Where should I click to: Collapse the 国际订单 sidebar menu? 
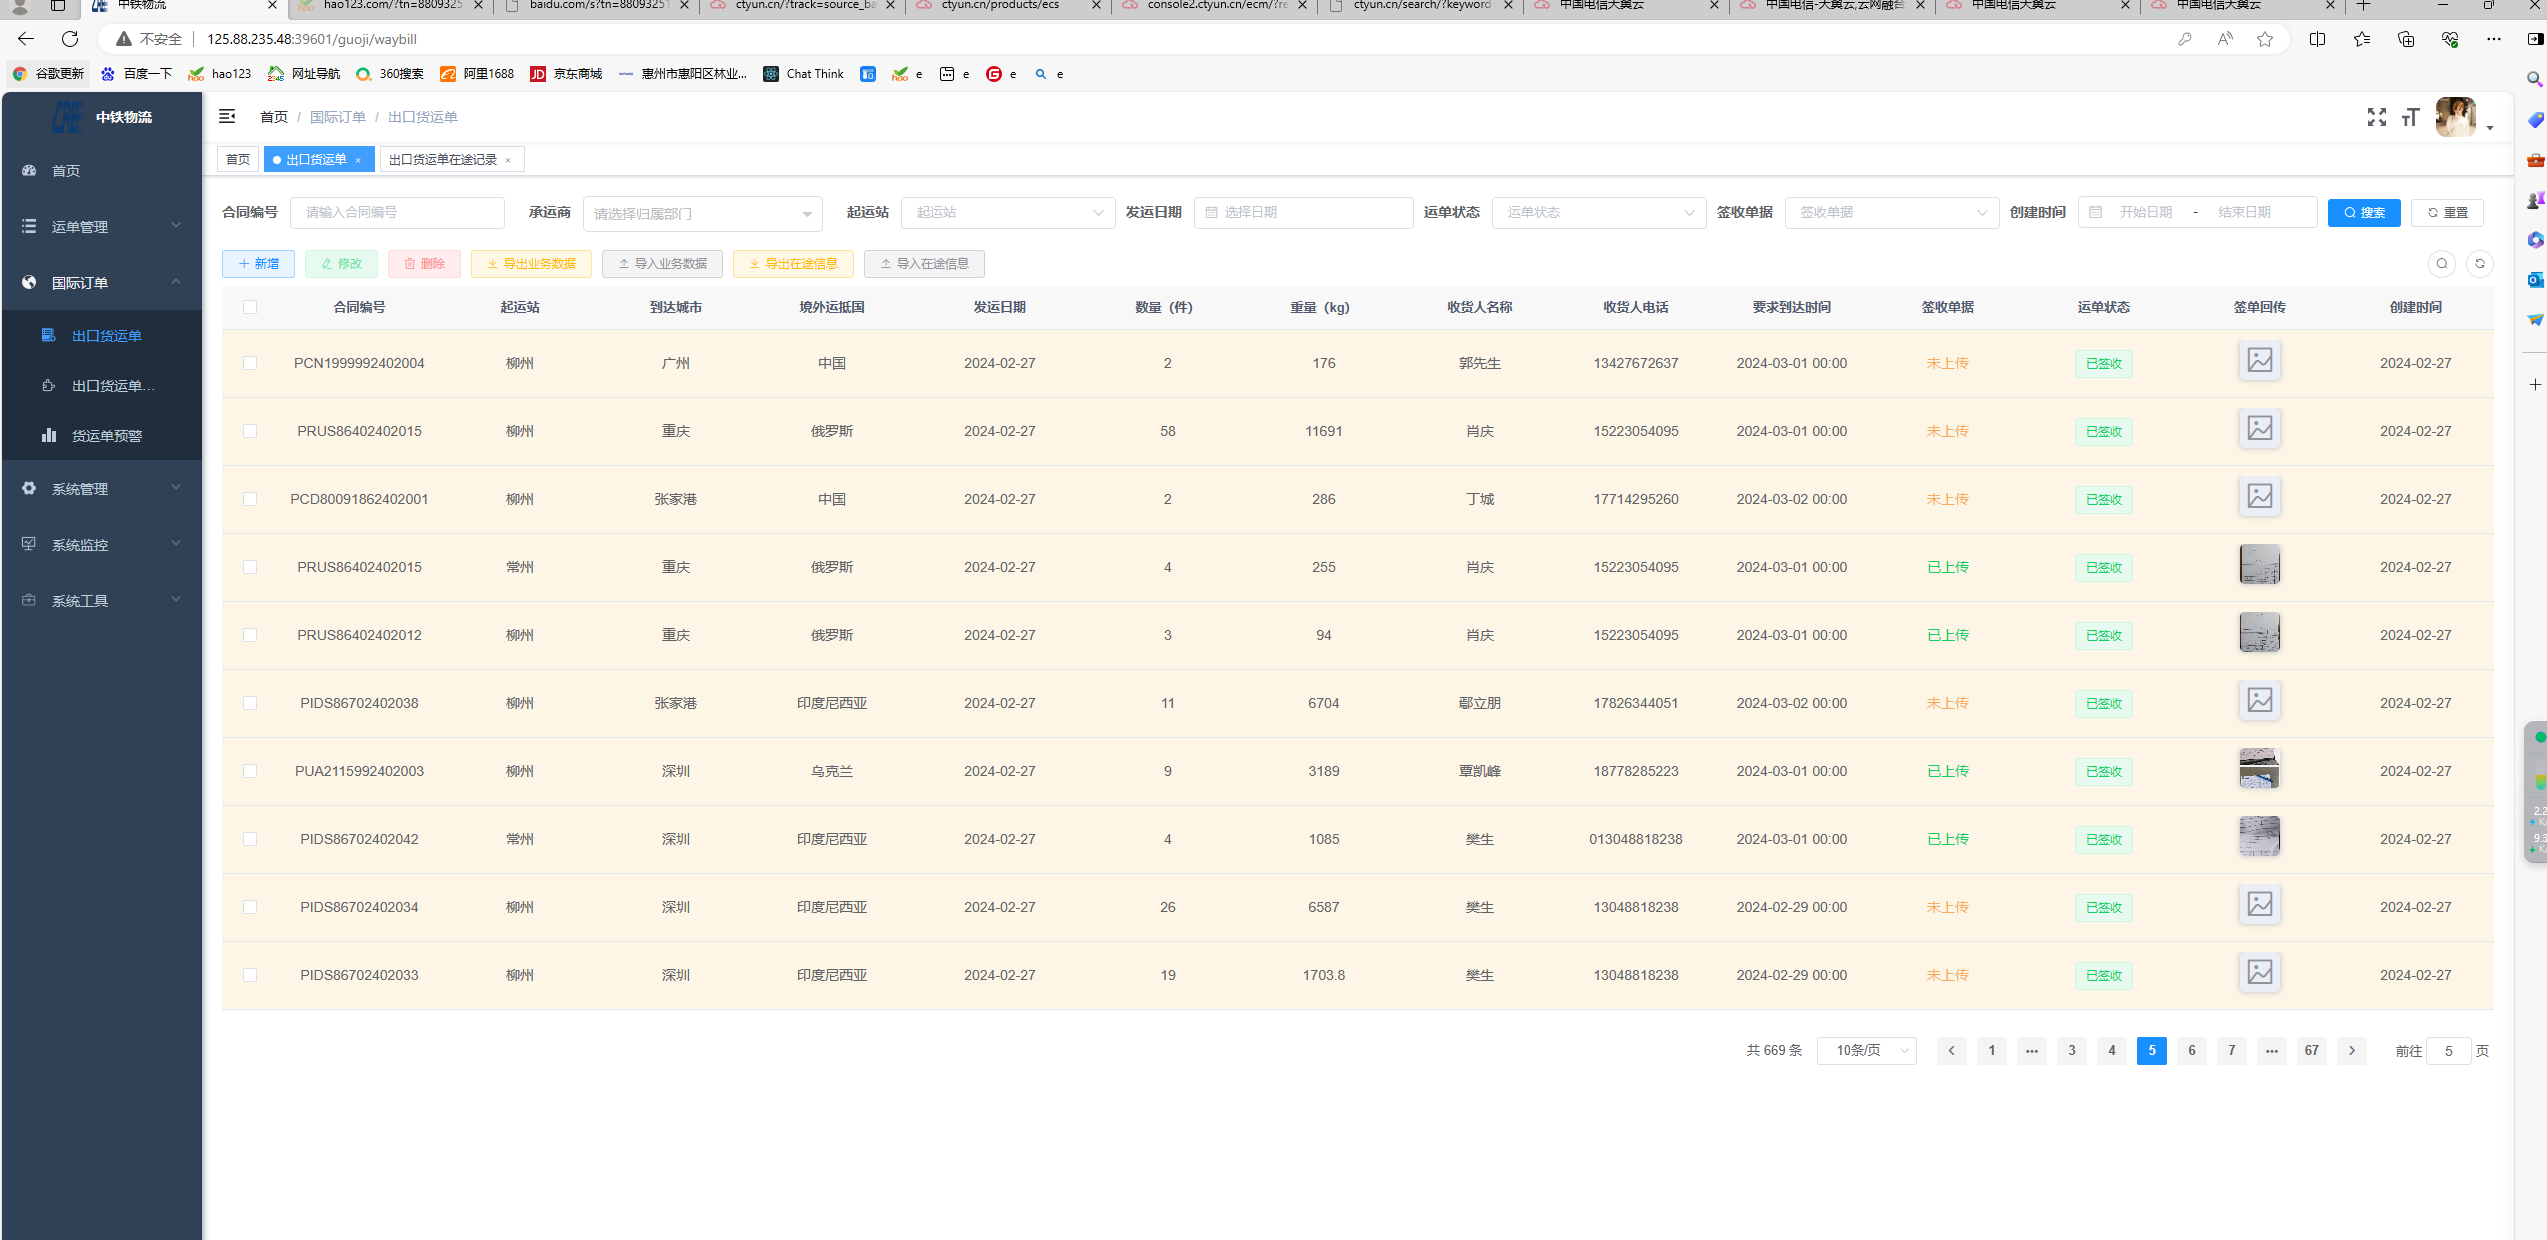click(x=102, y=283)
